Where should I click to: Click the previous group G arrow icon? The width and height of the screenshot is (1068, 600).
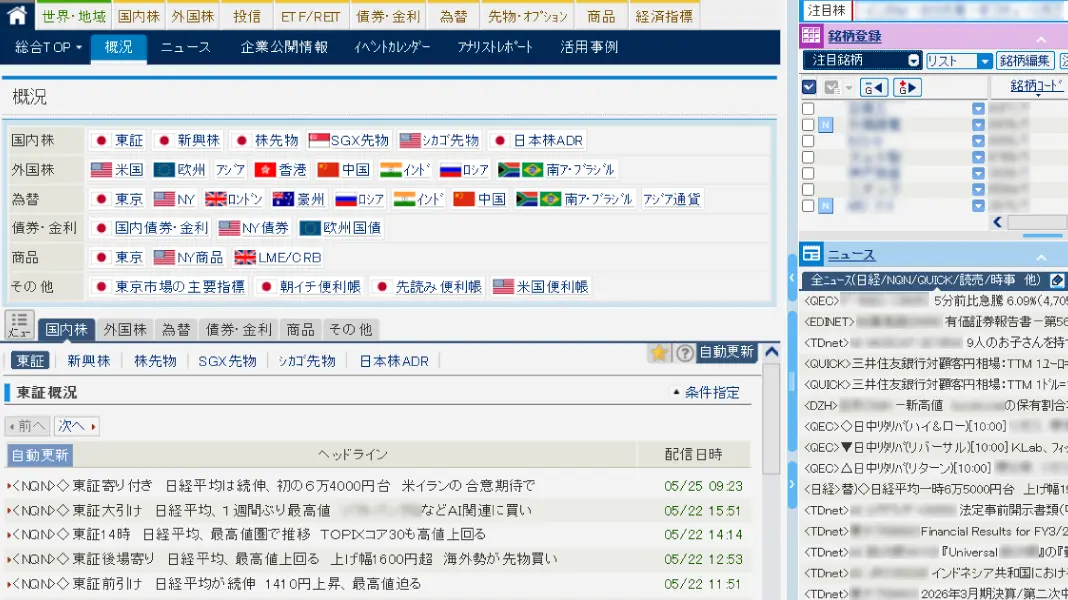(874, 87)
